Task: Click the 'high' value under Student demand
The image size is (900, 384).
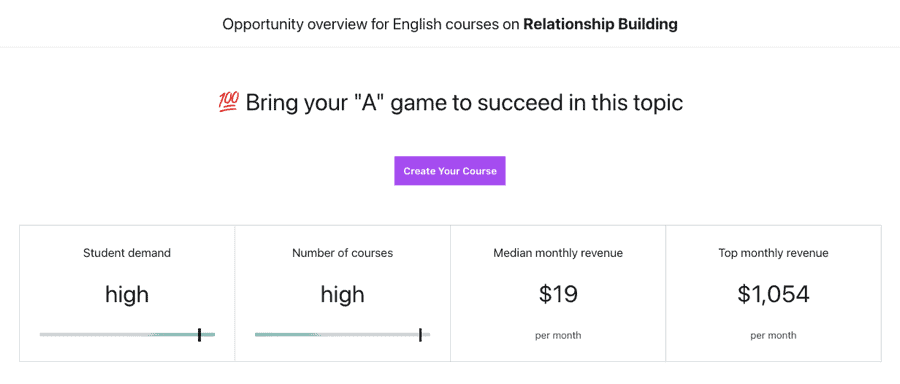Action: pos(127,294)
